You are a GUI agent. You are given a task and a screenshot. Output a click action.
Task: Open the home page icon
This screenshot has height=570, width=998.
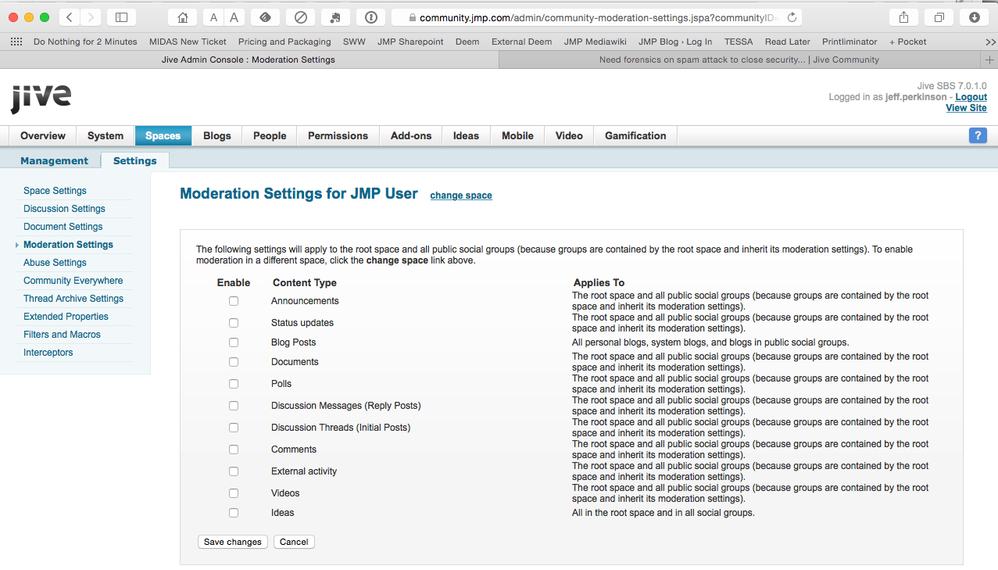[183, 18]
